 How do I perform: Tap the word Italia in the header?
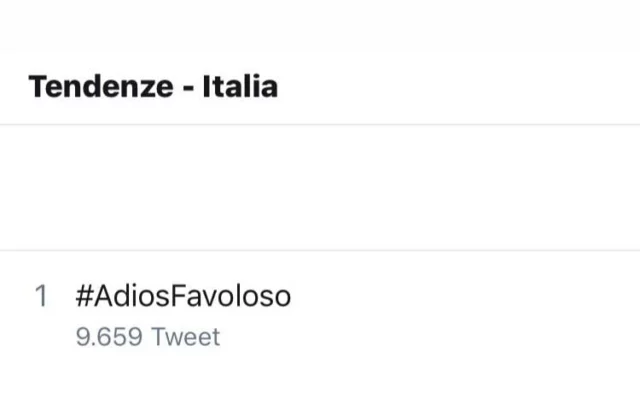[x=240, y=86]
